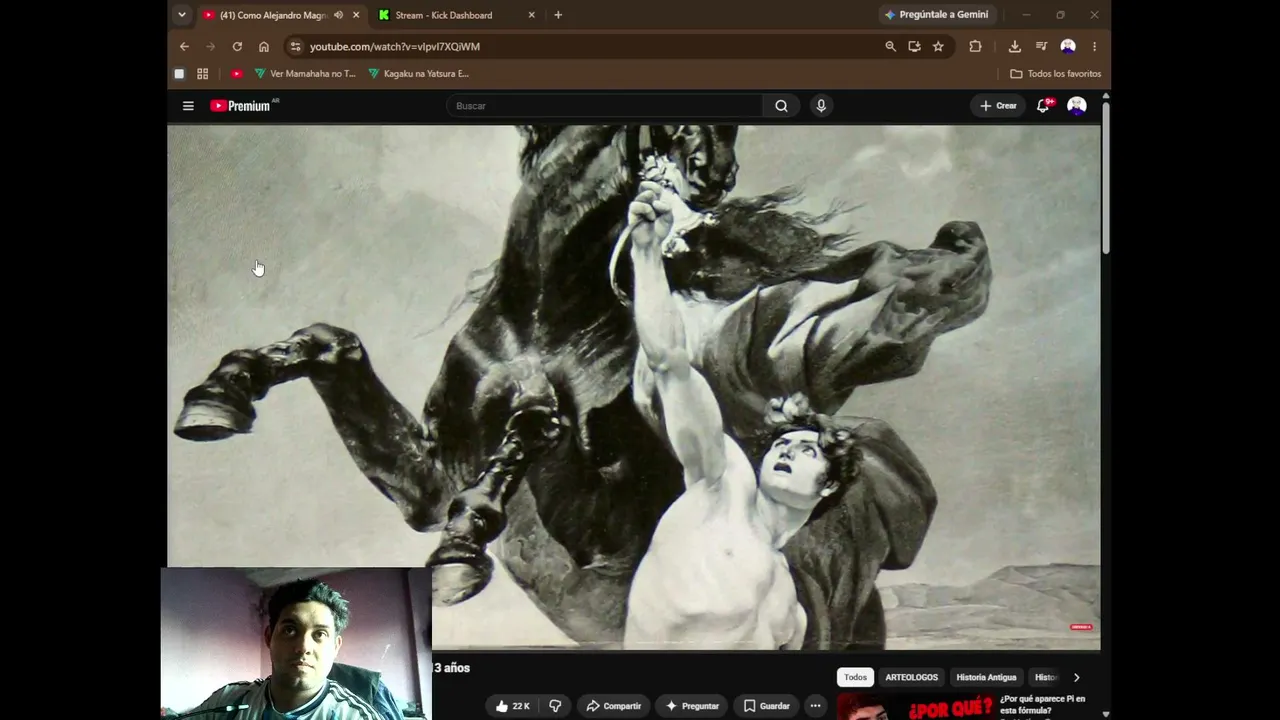Show more category chips with right chevron
Image resolution: width=1280 pixels, height=720 pixels.
tap(1076, 677)
